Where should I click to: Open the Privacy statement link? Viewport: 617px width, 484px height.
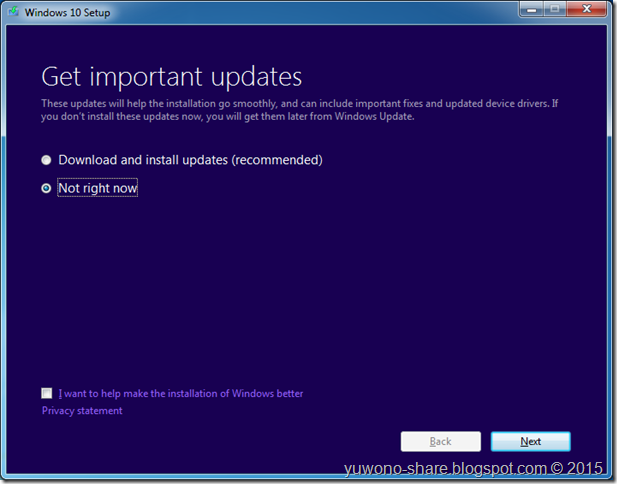click(x=82, y=411)
